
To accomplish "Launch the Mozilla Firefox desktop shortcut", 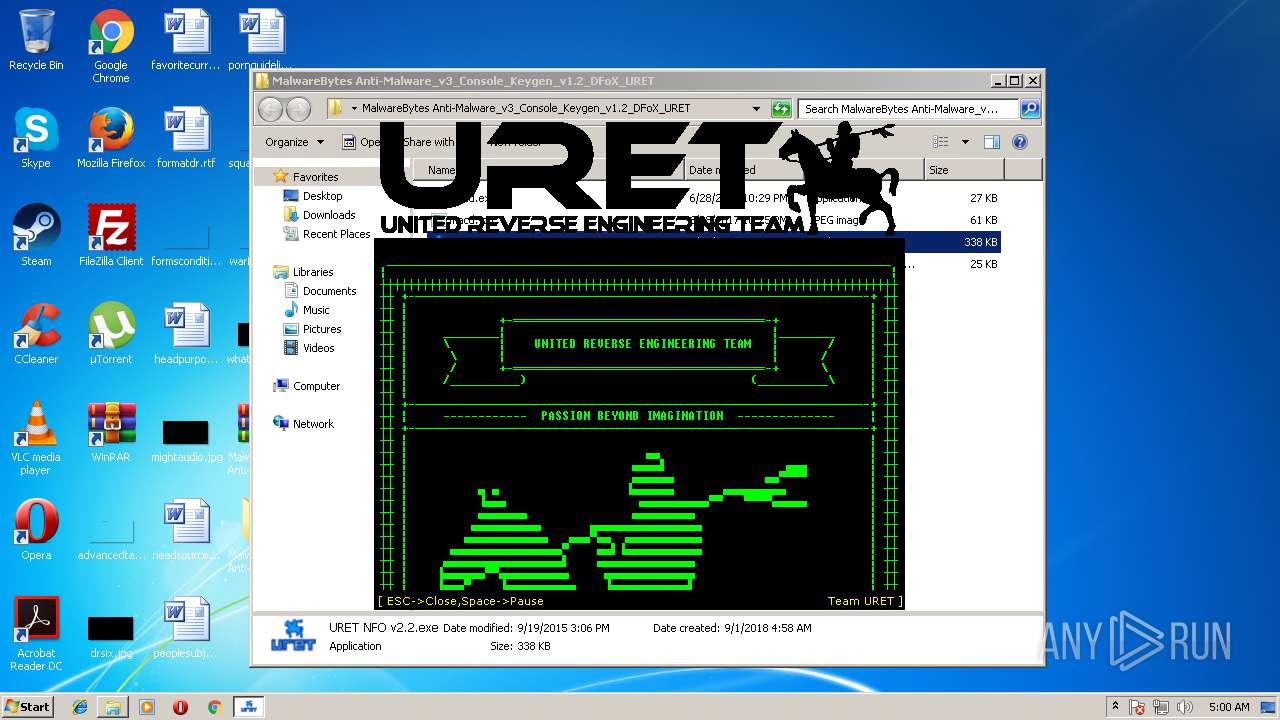I will point(111,138).
